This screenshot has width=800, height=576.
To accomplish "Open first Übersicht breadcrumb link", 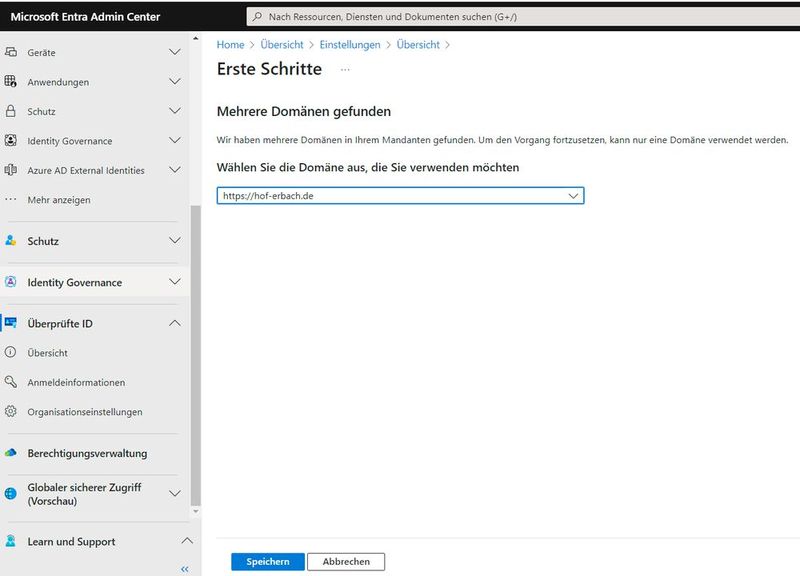I will 282,44.
